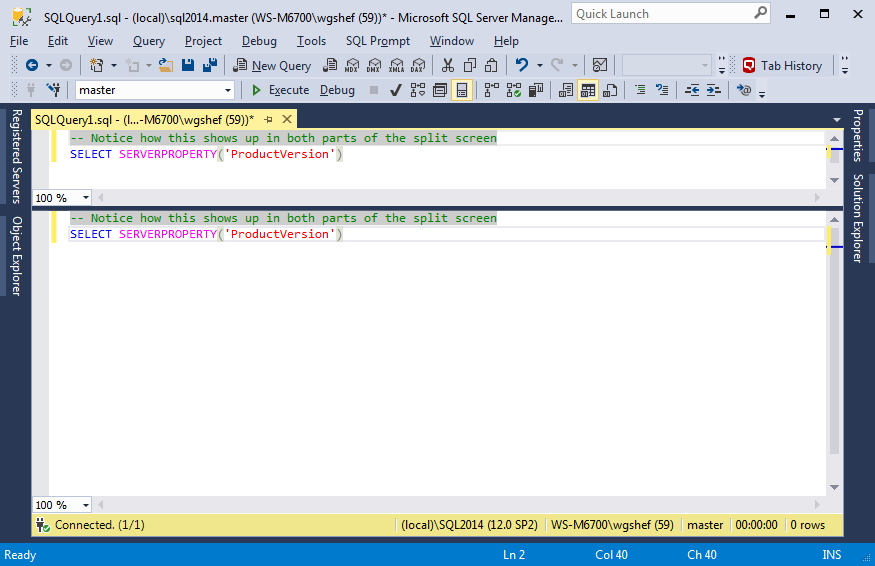Viewport: 875px width, 566px height.
Task: Click the upper pane scroll-down arrow
Action: [834, 180]
